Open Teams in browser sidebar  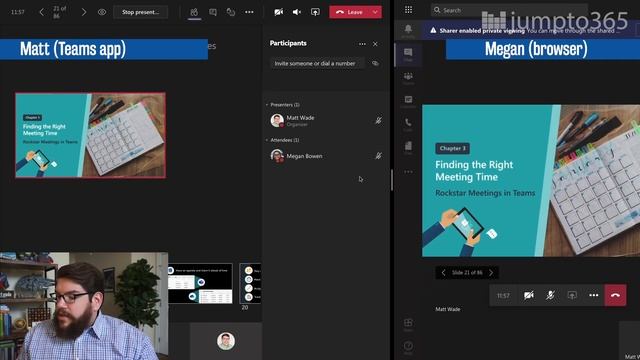pyautogui.click(x=408, y=78)
